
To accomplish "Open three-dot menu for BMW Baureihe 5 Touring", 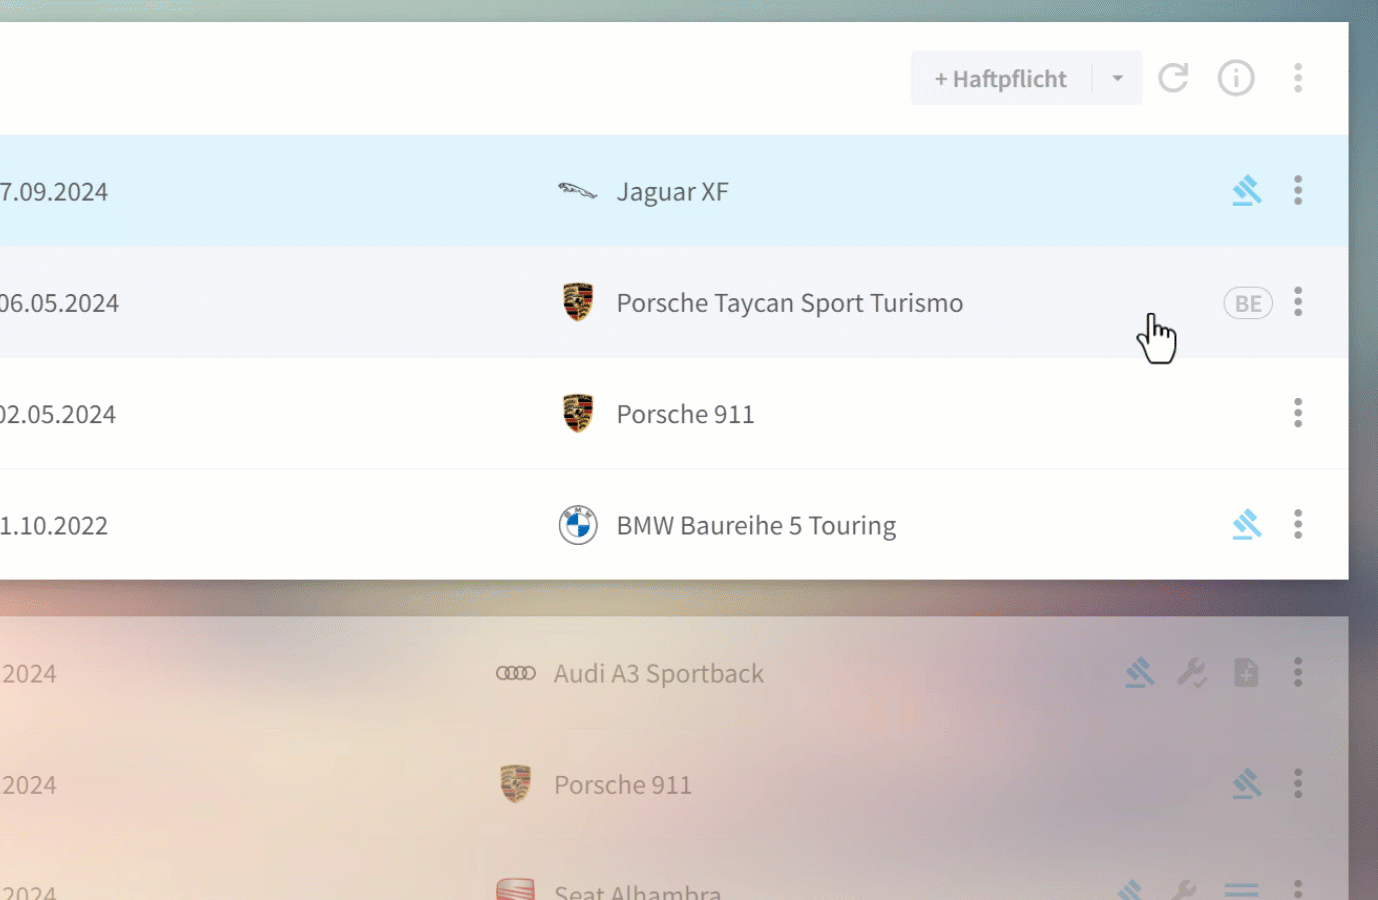I will [x=1298, y=525].
